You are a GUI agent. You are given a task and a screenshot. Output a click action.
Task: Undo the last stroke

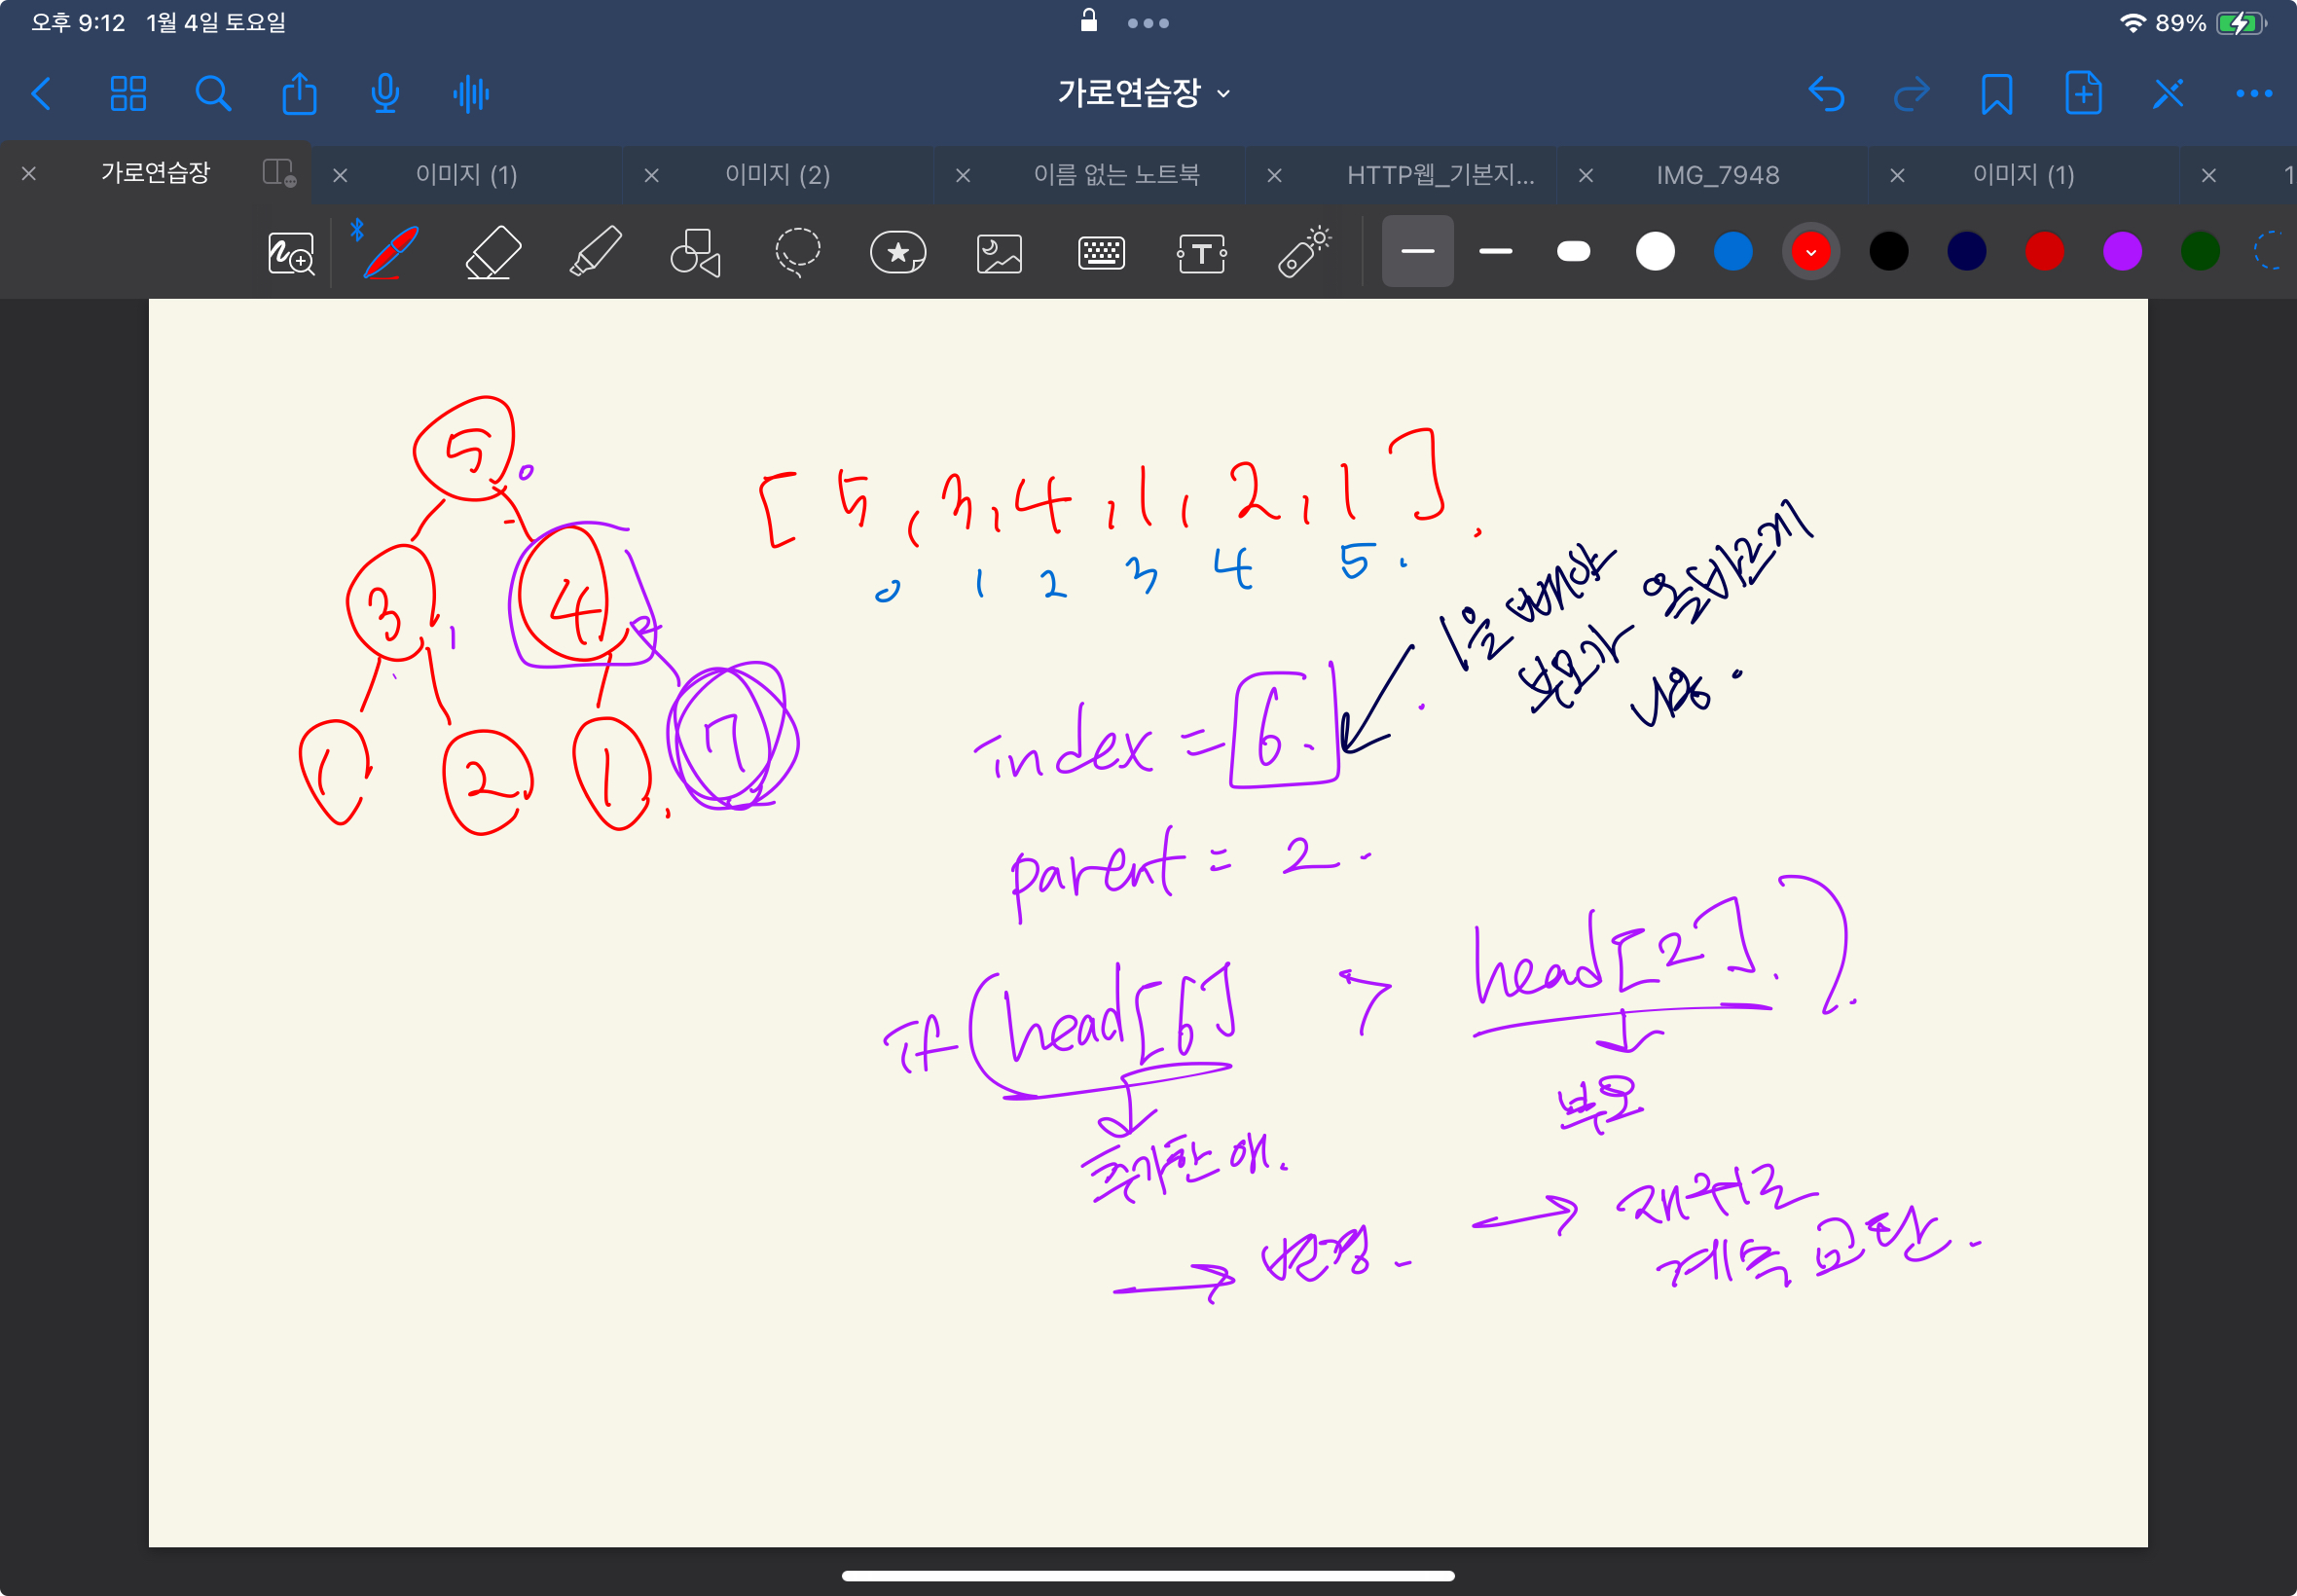[1825, 94]
